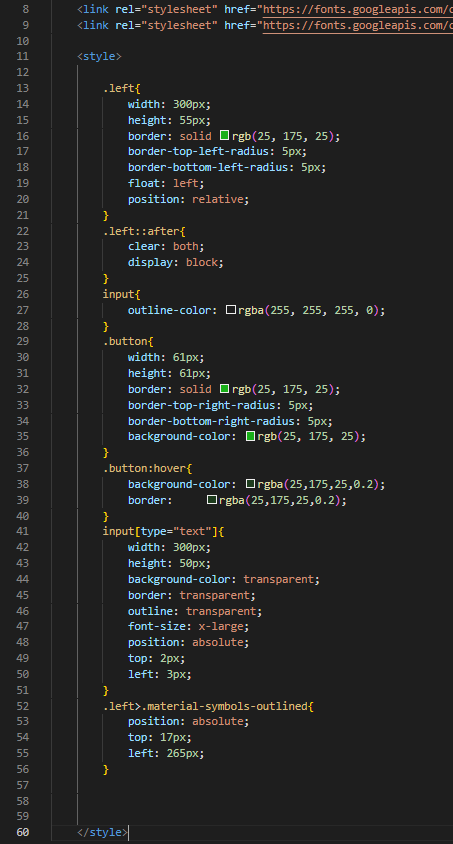Image resolution: width=453 pixels, height=844 pixels.
Task: Click the background-color: transparent declaration
Action: [224, 579]
